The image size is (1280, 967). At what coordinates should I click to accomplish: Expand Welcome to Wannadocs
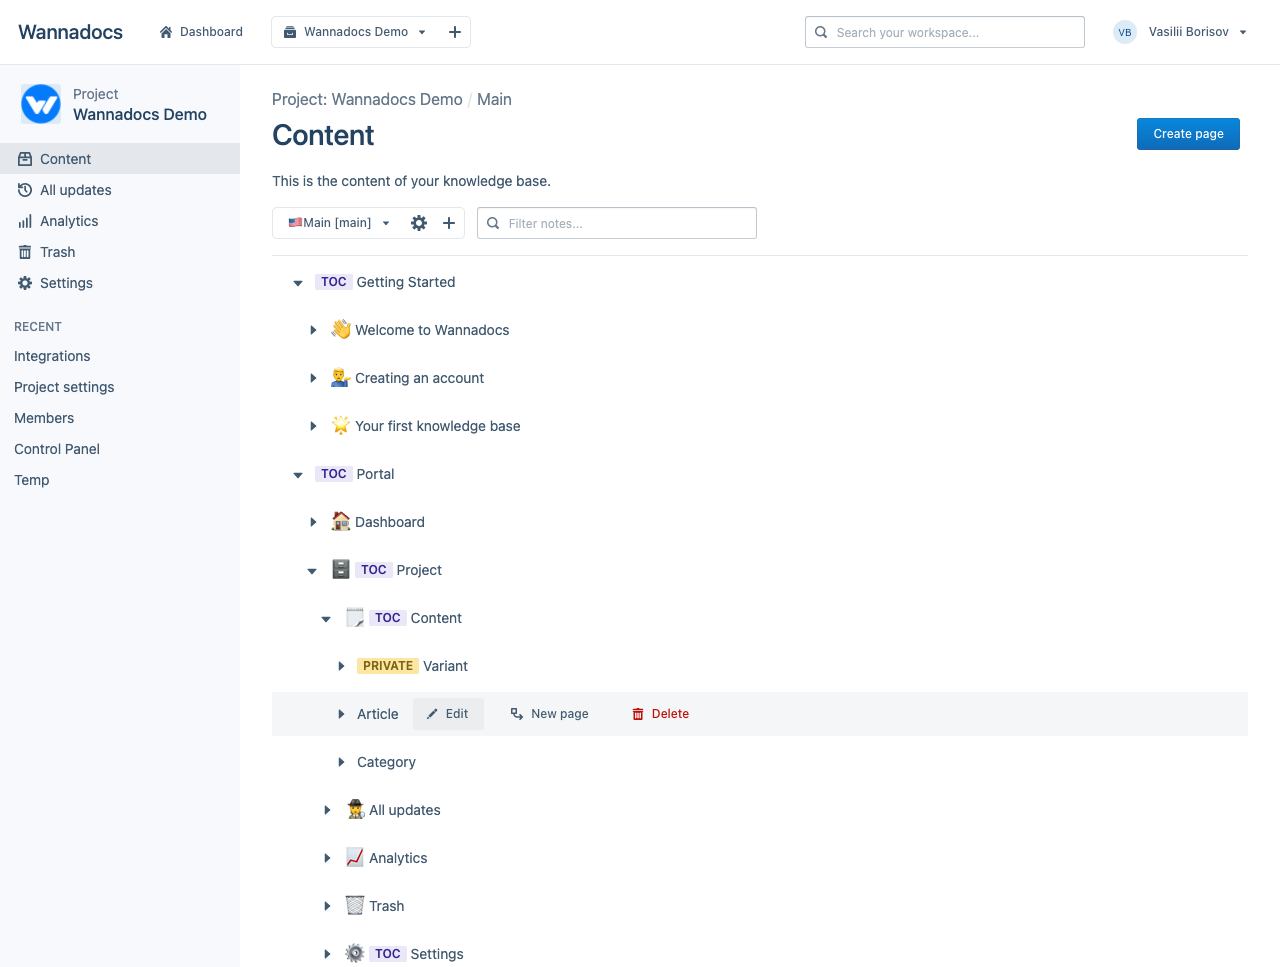click(313, 330)
